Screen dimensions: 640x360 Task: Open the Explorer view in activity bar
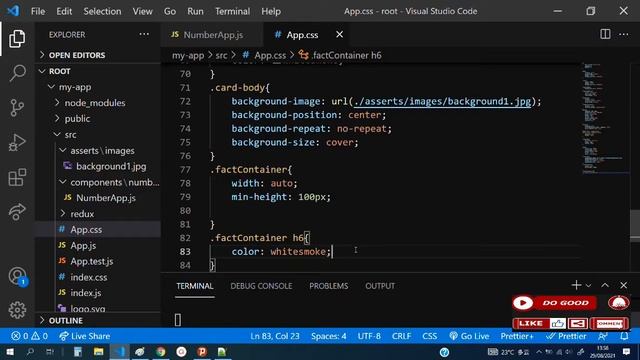coord(17,39)
